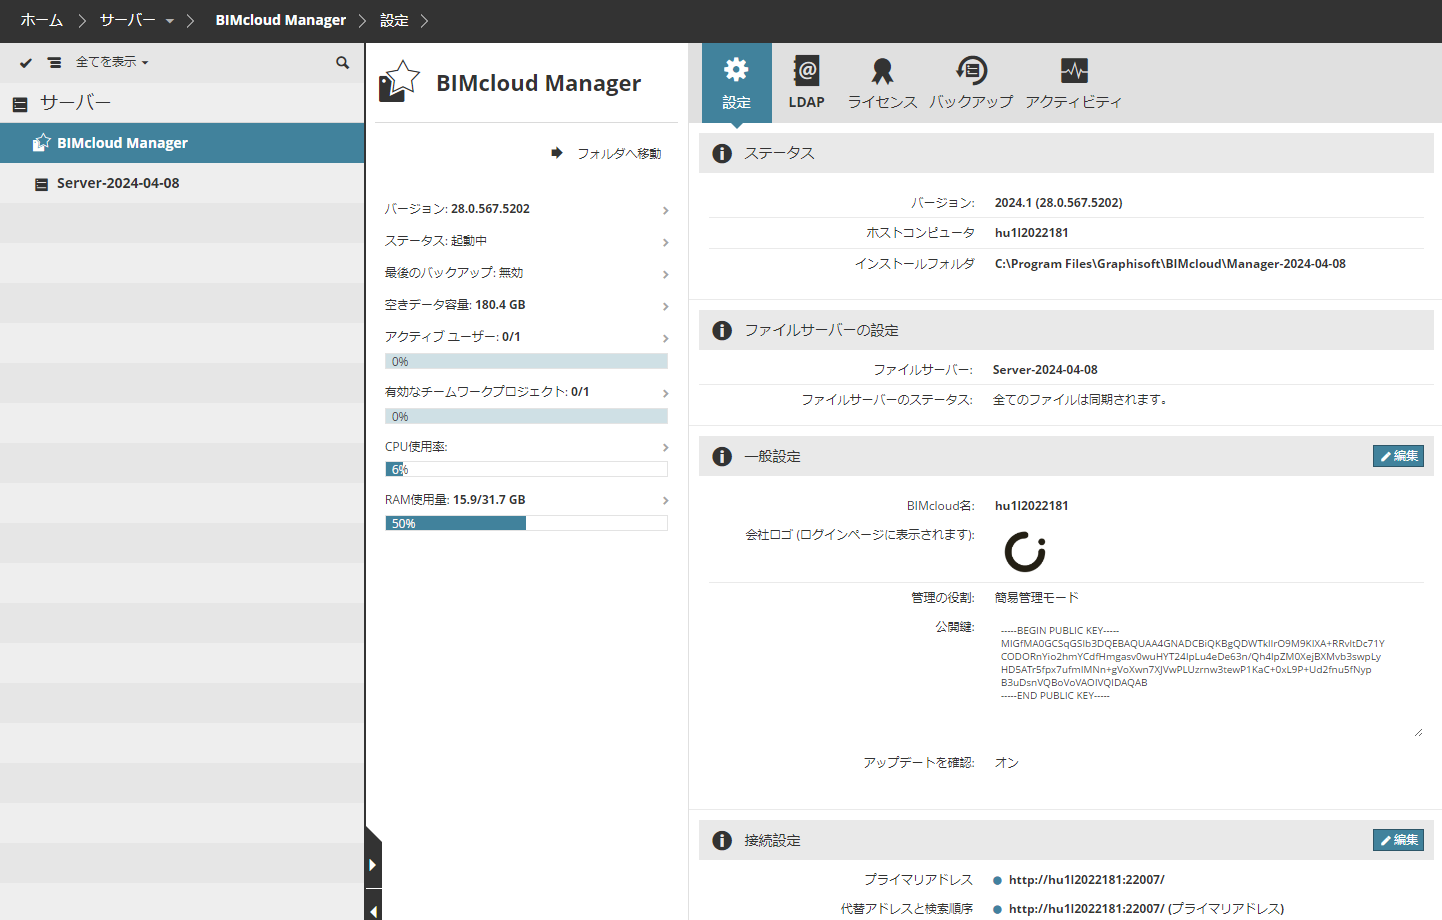This screenshot has height=920, width=1442.
Task: Open the primary address http://hu1l2022181:22007/ link
Action: (1086, 880)
